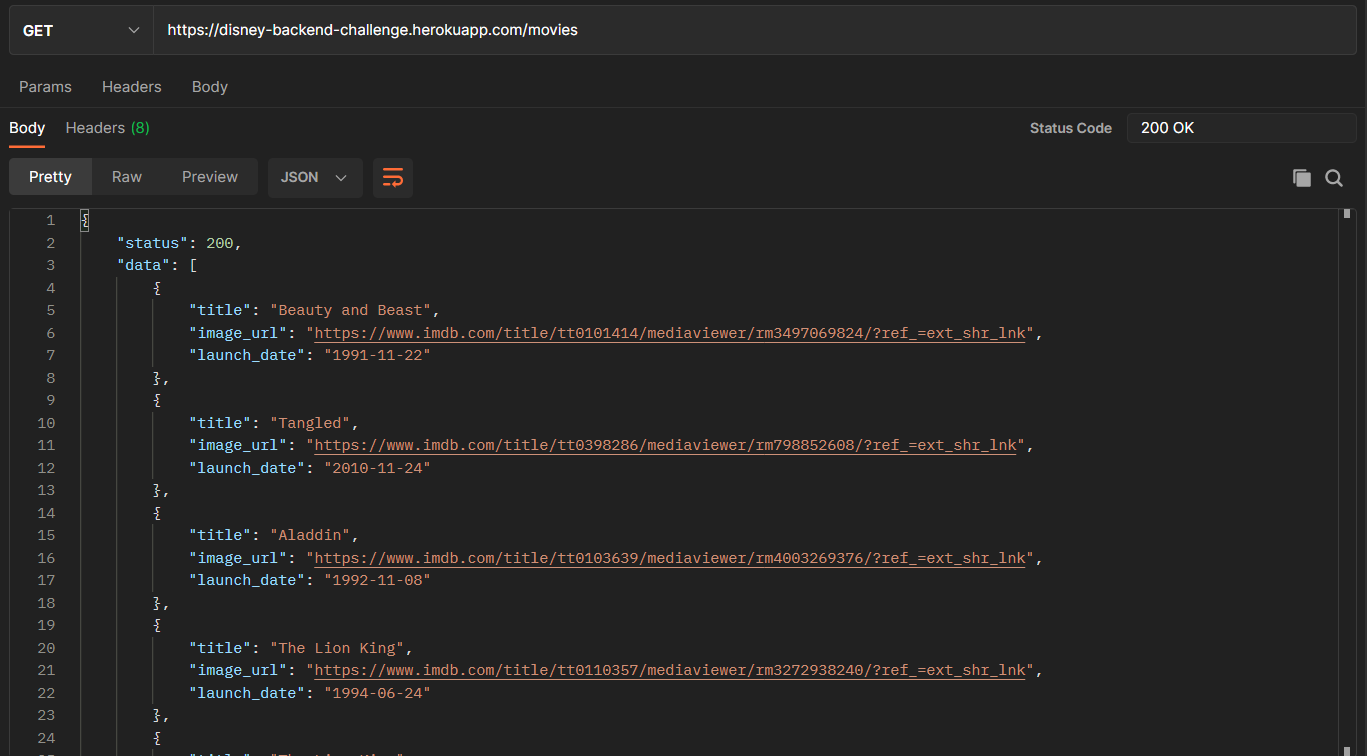Viewport: 1367px width, 756px height.
Task: Switch to Raw view mode
Action: 127,177
